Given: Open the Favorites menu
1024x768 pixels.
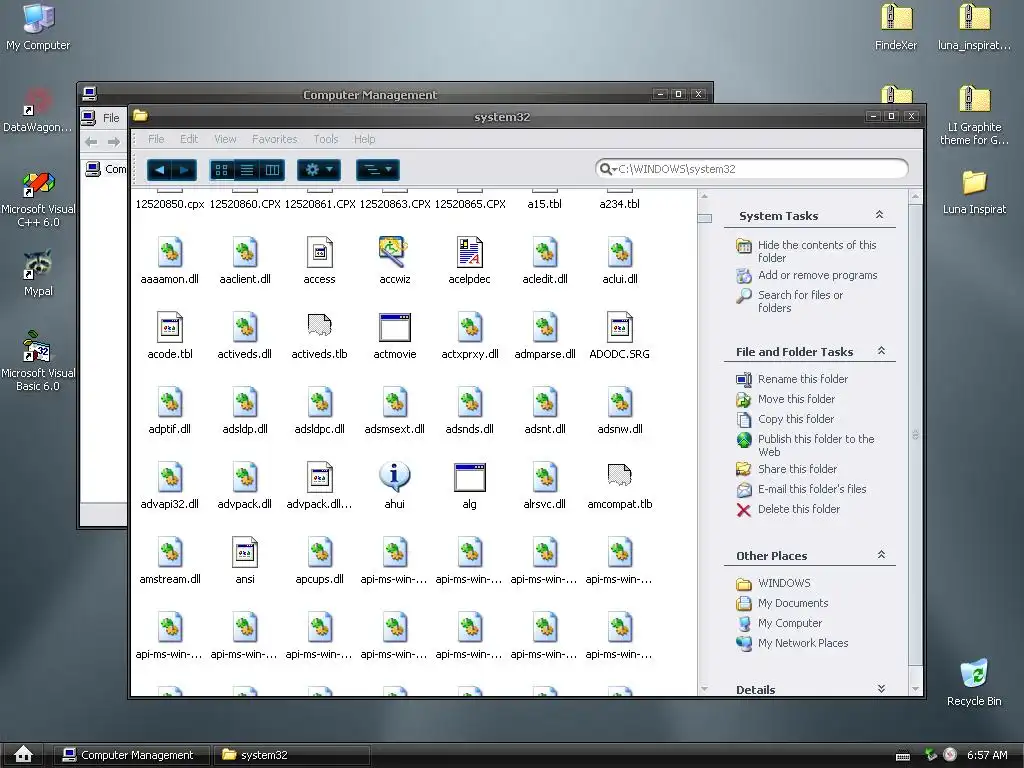Looking at the screenshot, I should 274,139.
